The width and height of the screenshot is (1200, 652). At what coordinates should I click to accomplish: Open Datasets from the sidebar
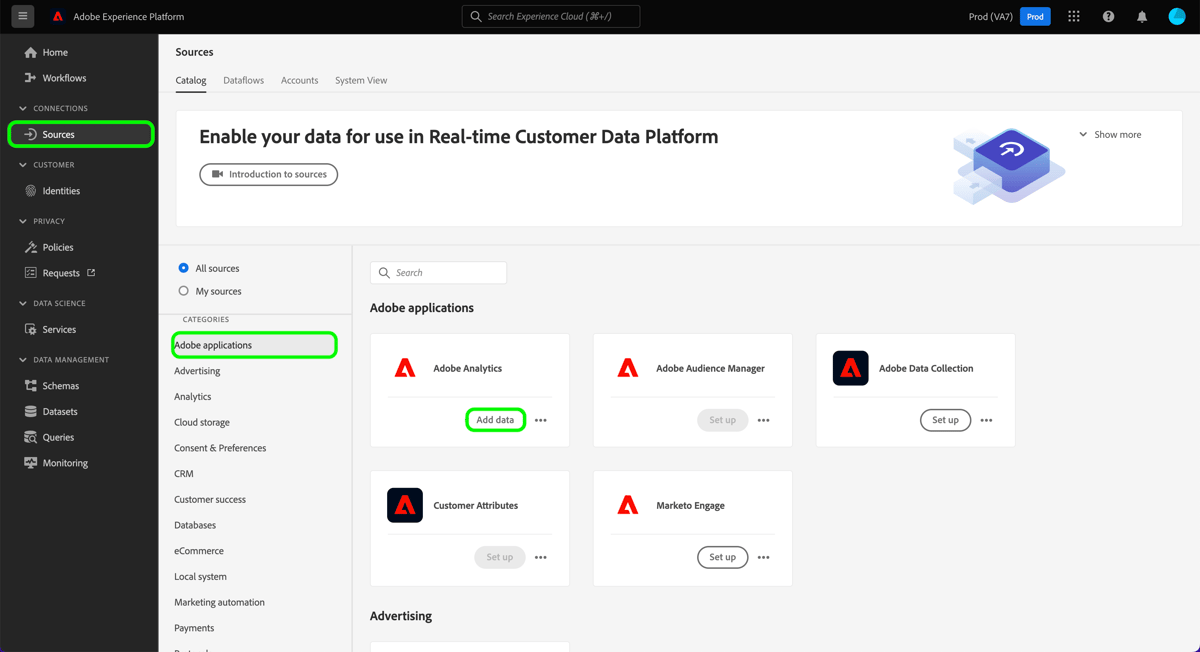pos(59,410)
